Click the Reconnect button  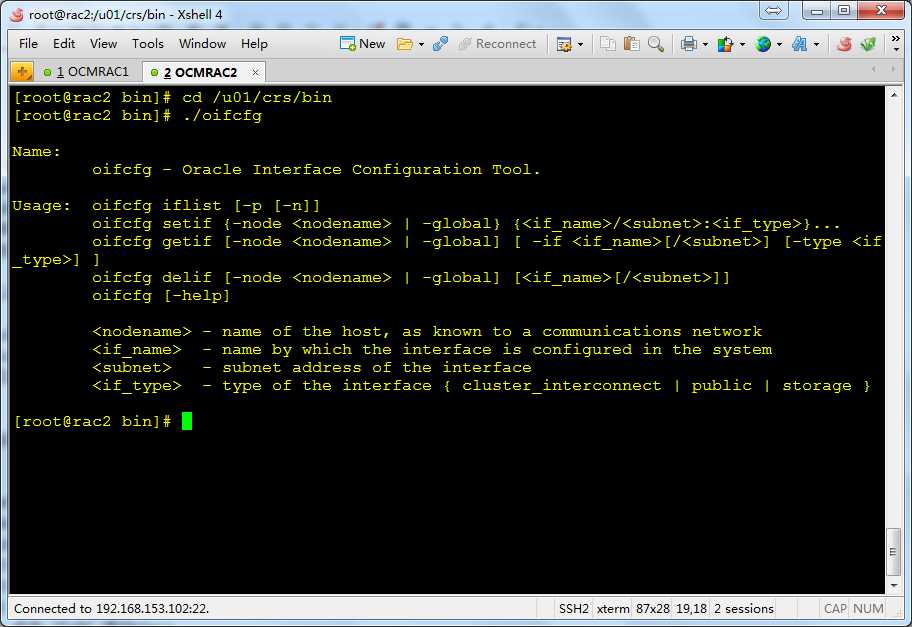point(497,44)
